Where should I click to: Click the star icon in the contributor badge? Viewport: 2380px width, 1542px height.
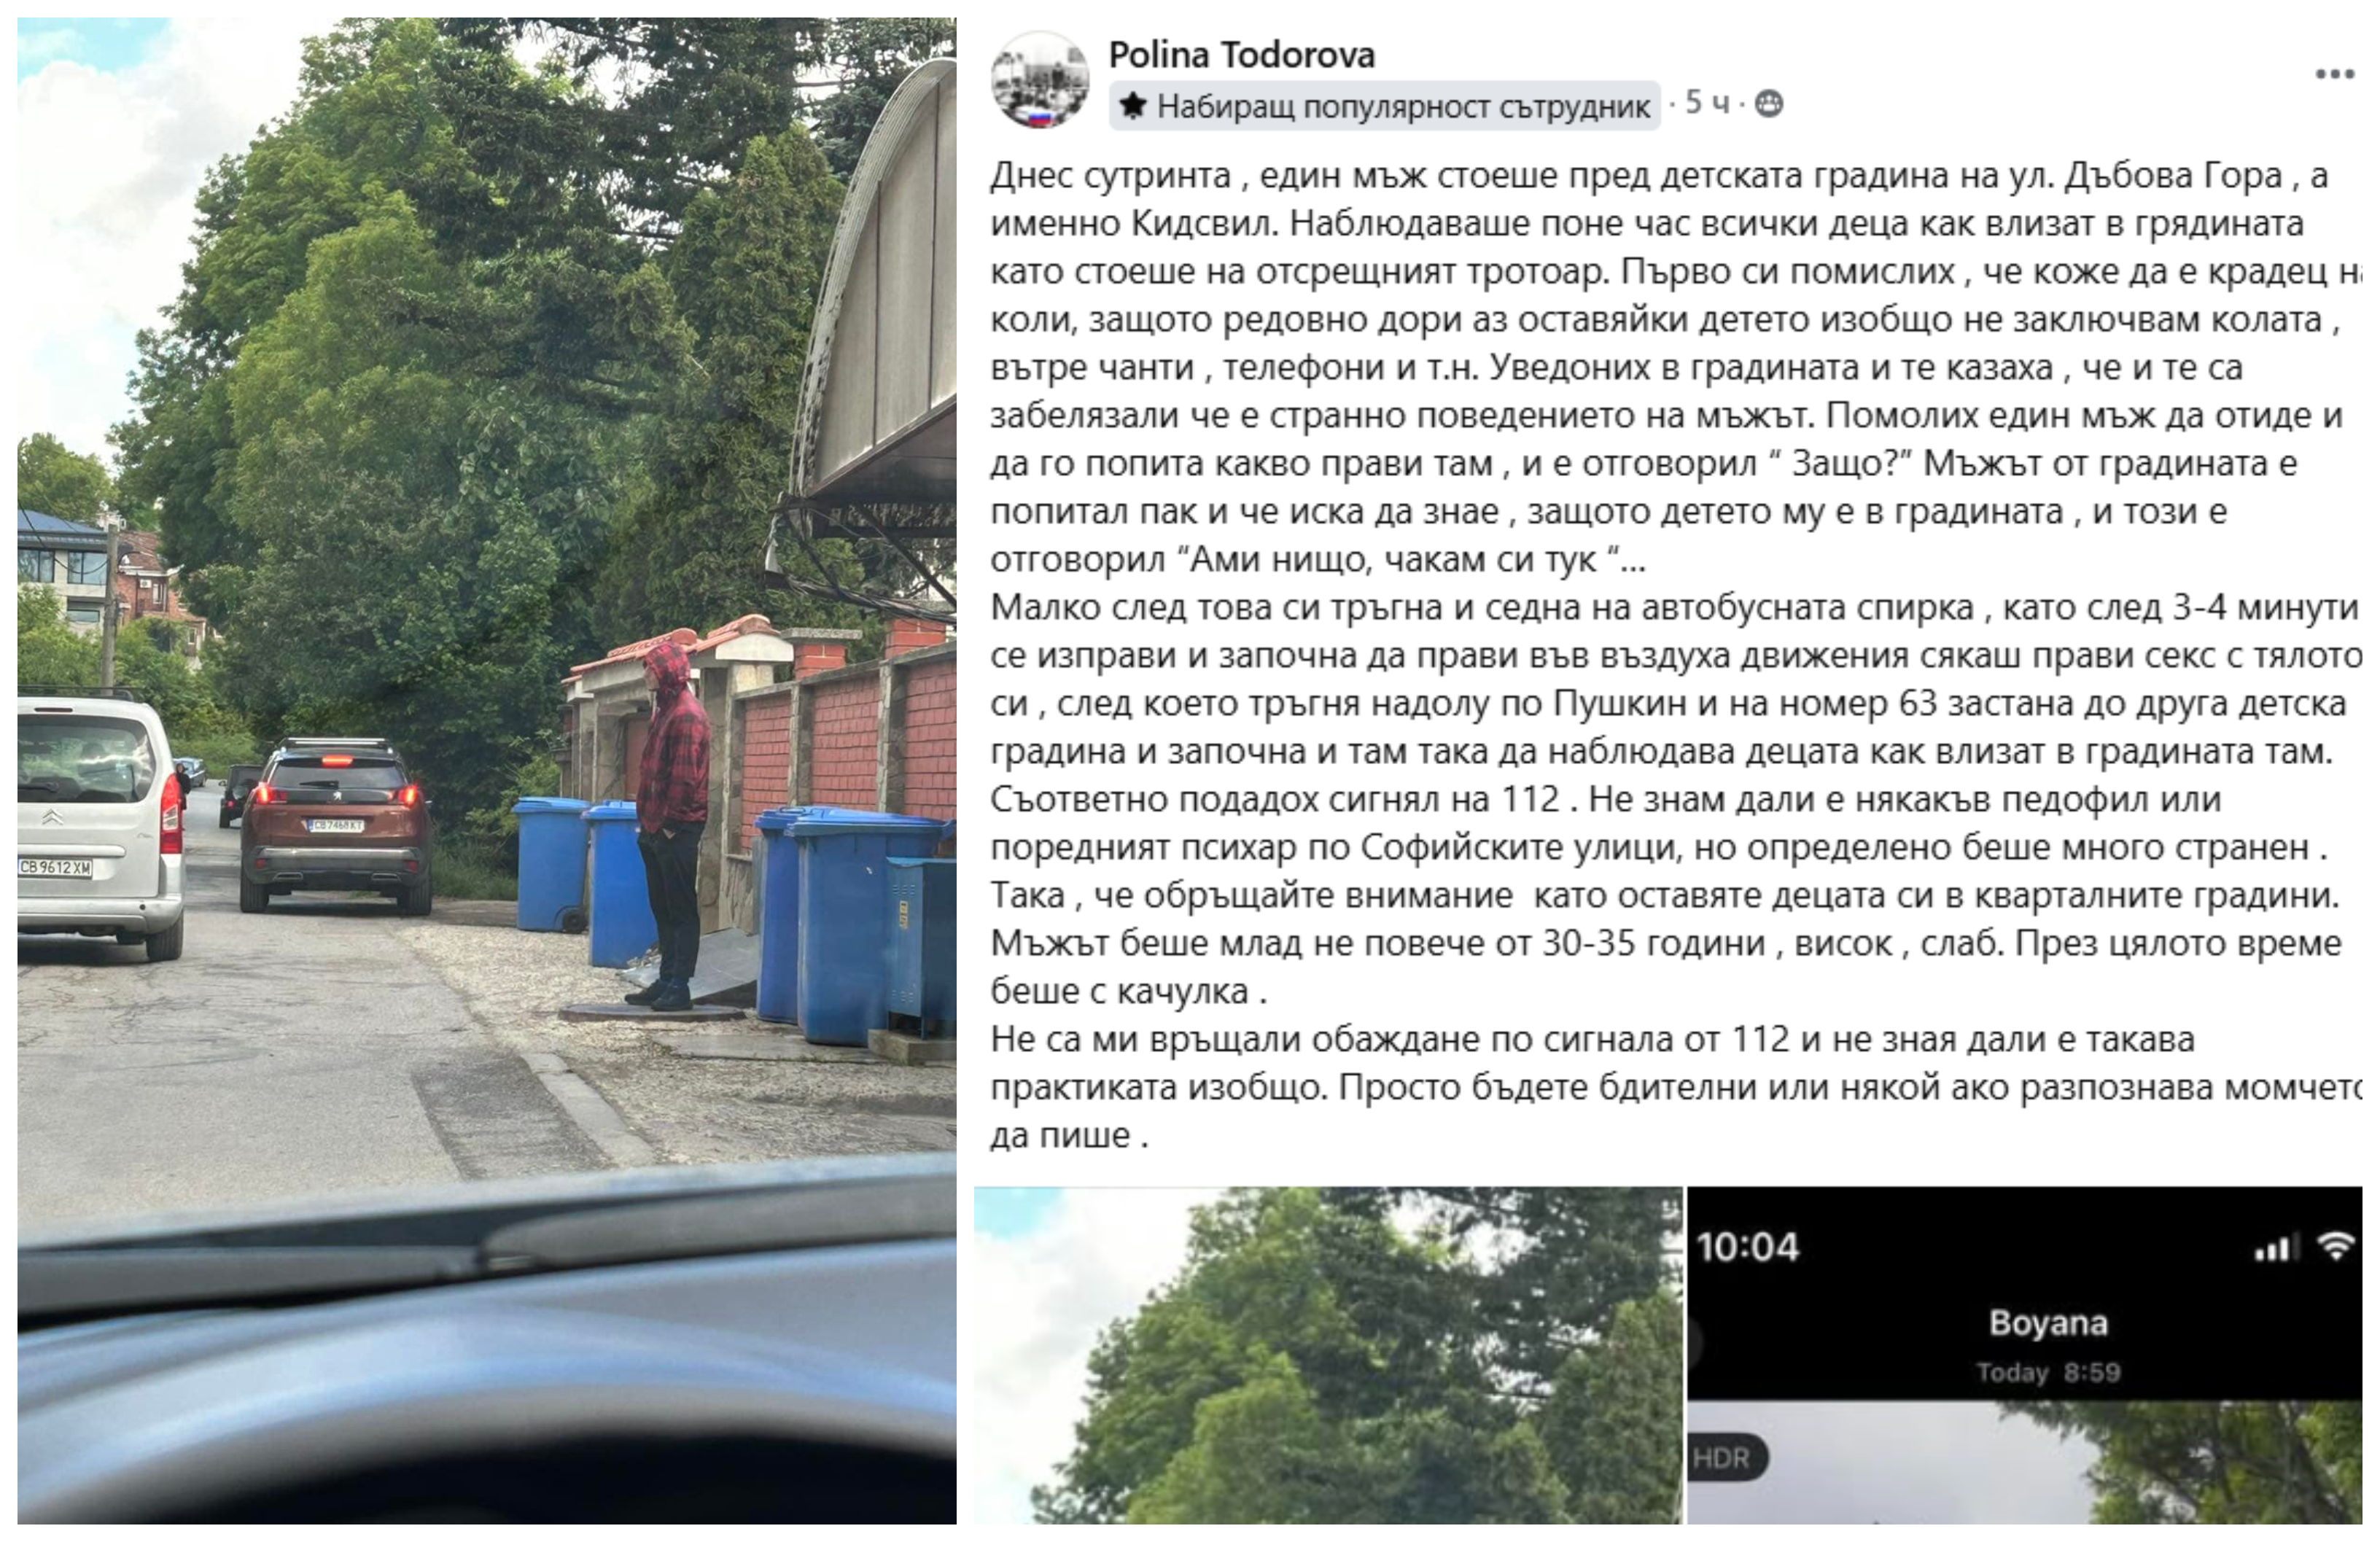[x=1132, y=105]
